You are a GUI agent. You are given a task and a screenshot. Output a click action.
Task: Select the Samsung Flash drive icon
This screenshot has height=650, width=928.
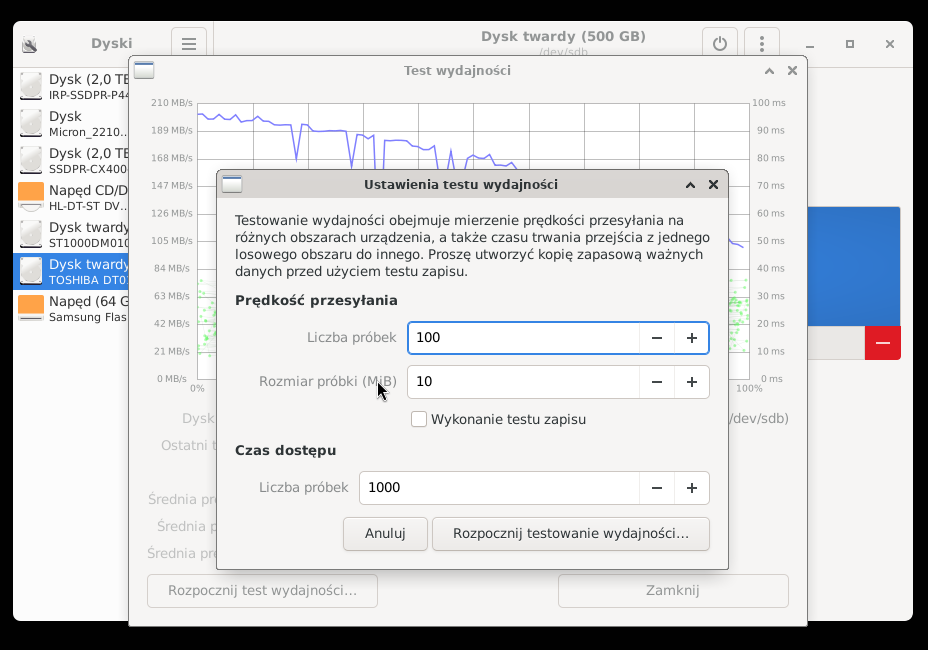pyautogui.click(x=31, y=308)
